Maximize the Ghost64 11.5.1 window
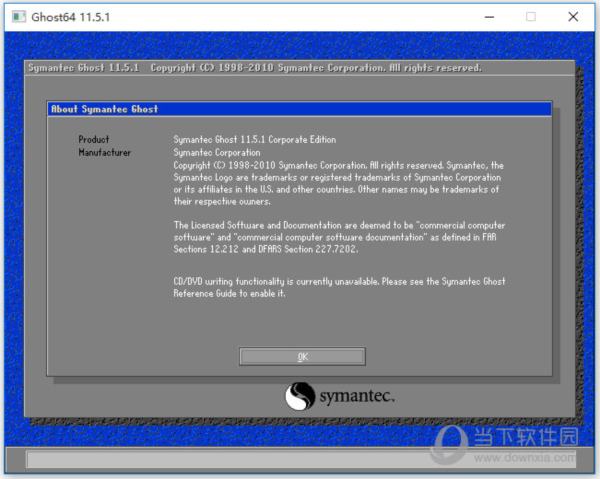This screenshot has height=479, width=600. click(x=531, y=17)
